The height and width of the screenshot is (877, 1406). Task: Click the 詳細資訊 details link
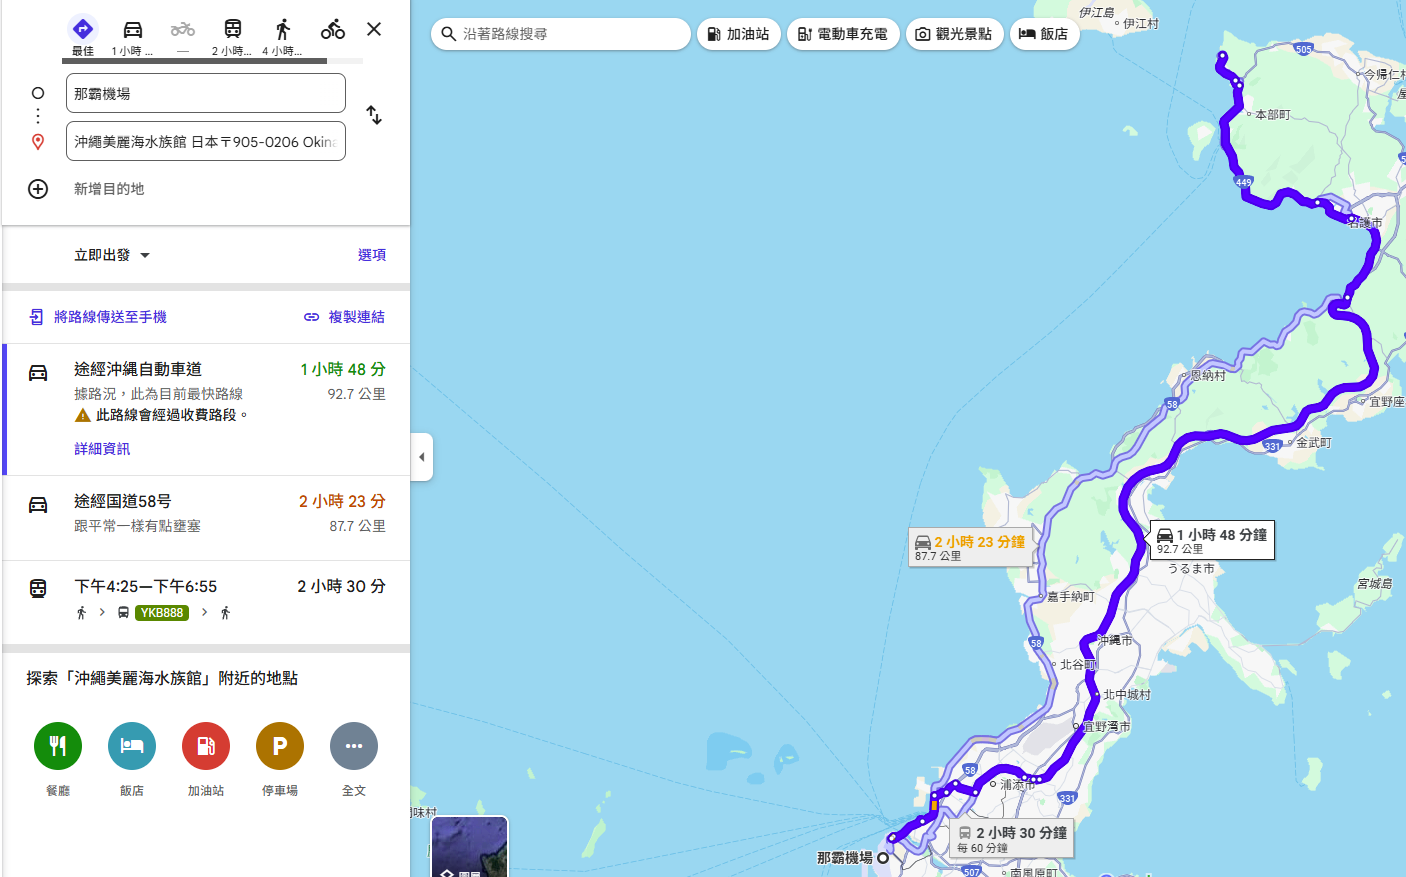click(x=102, y=449)
